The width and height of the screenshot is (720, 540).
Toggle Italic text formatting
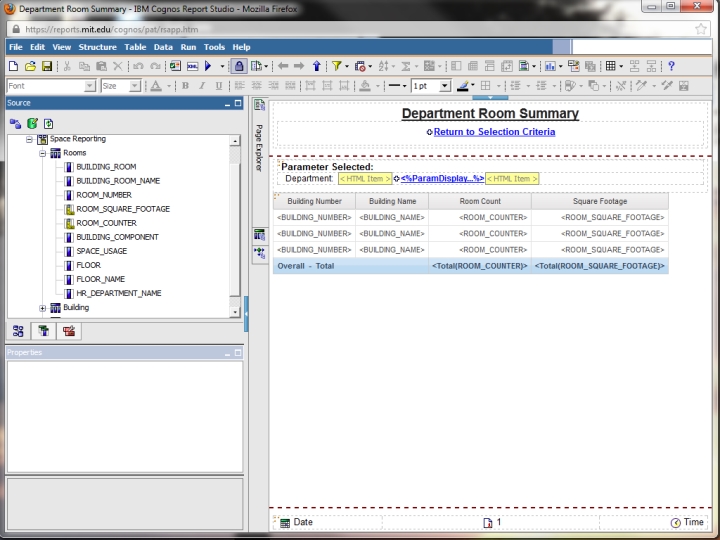pyautogui.click(x=200, y=87)
